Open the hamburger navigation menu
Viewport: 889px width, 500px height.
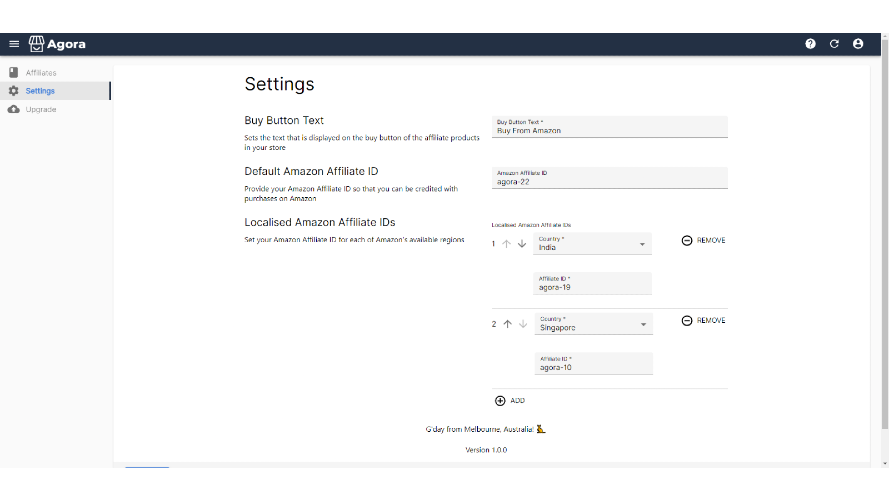14,44
